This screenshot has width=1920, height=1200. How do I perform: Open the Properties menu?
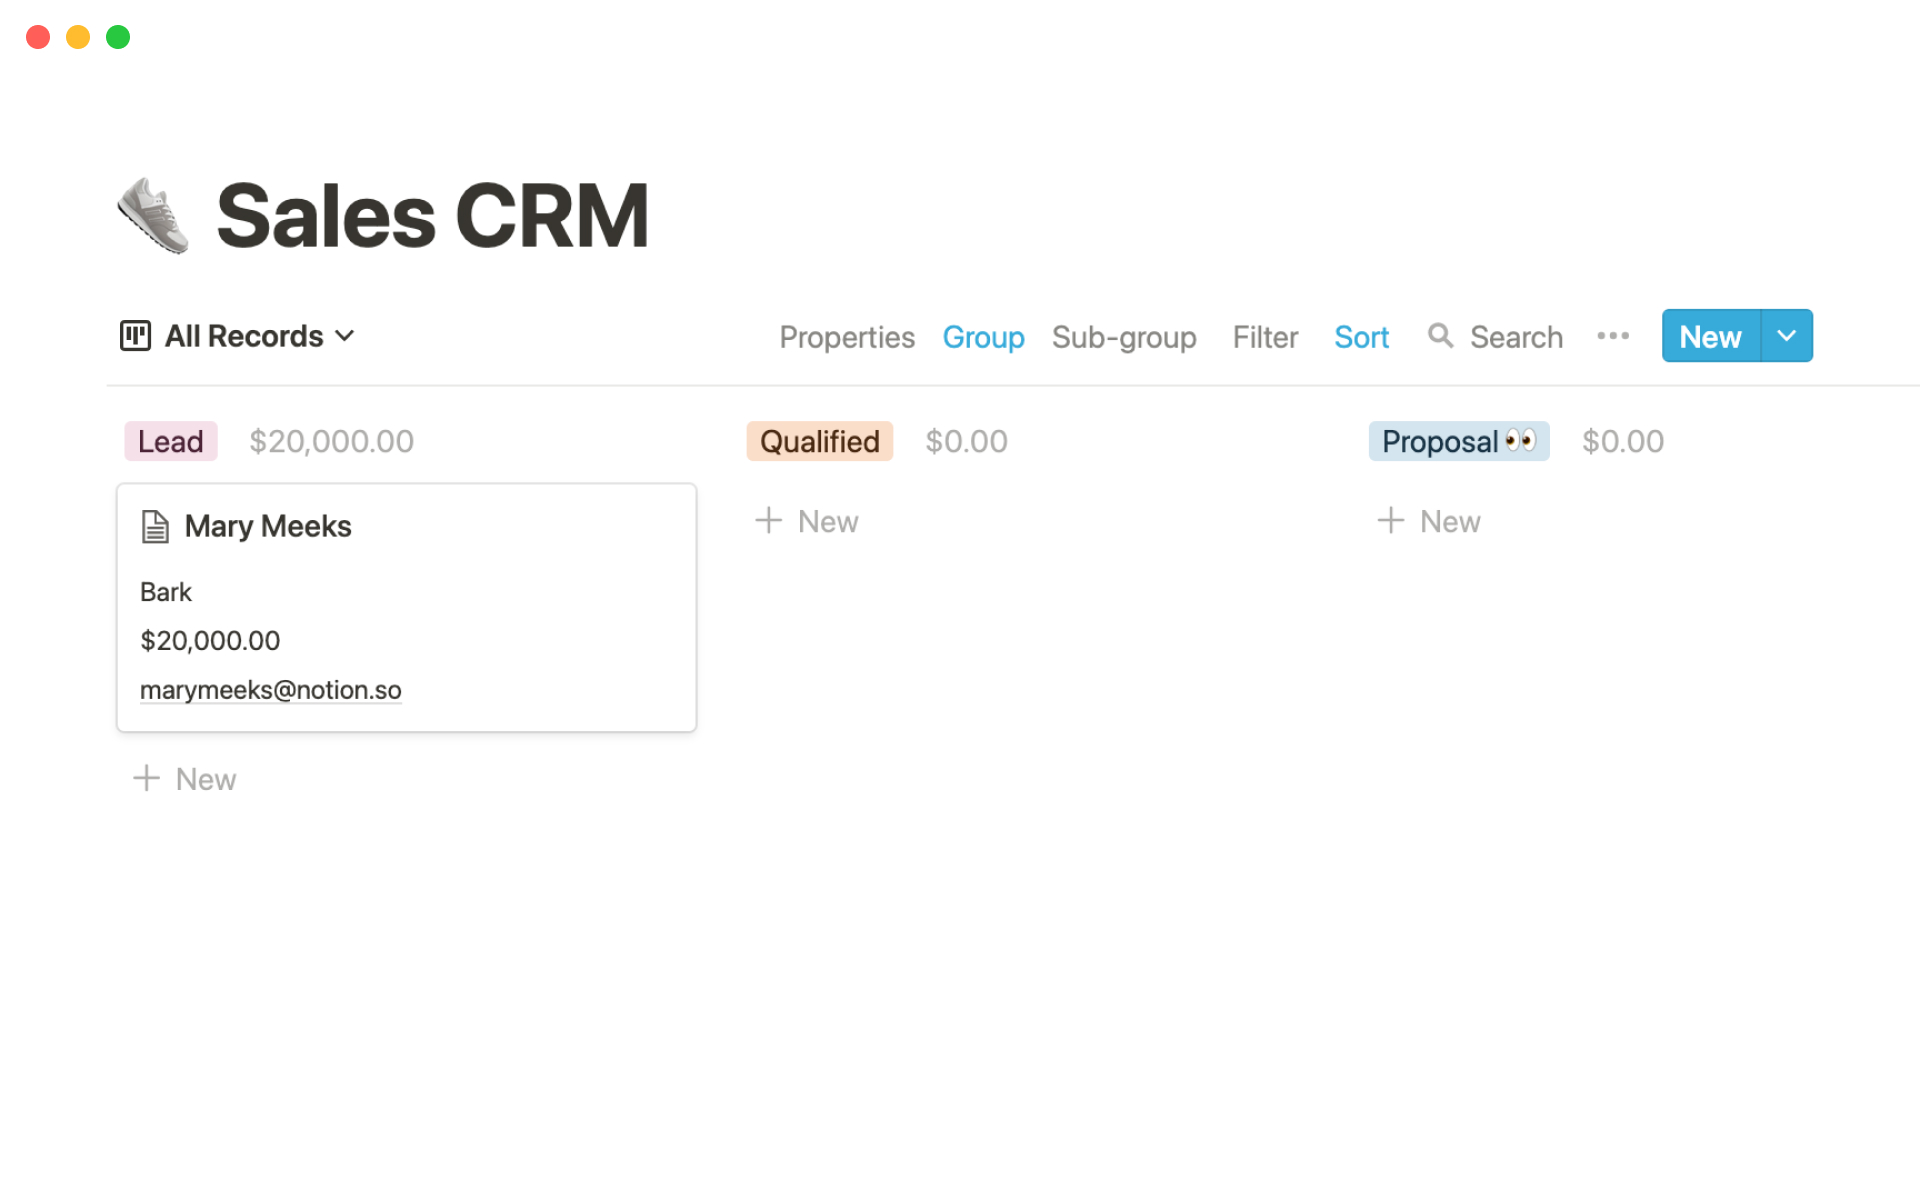pyautogui.click(x=846, y=337)
